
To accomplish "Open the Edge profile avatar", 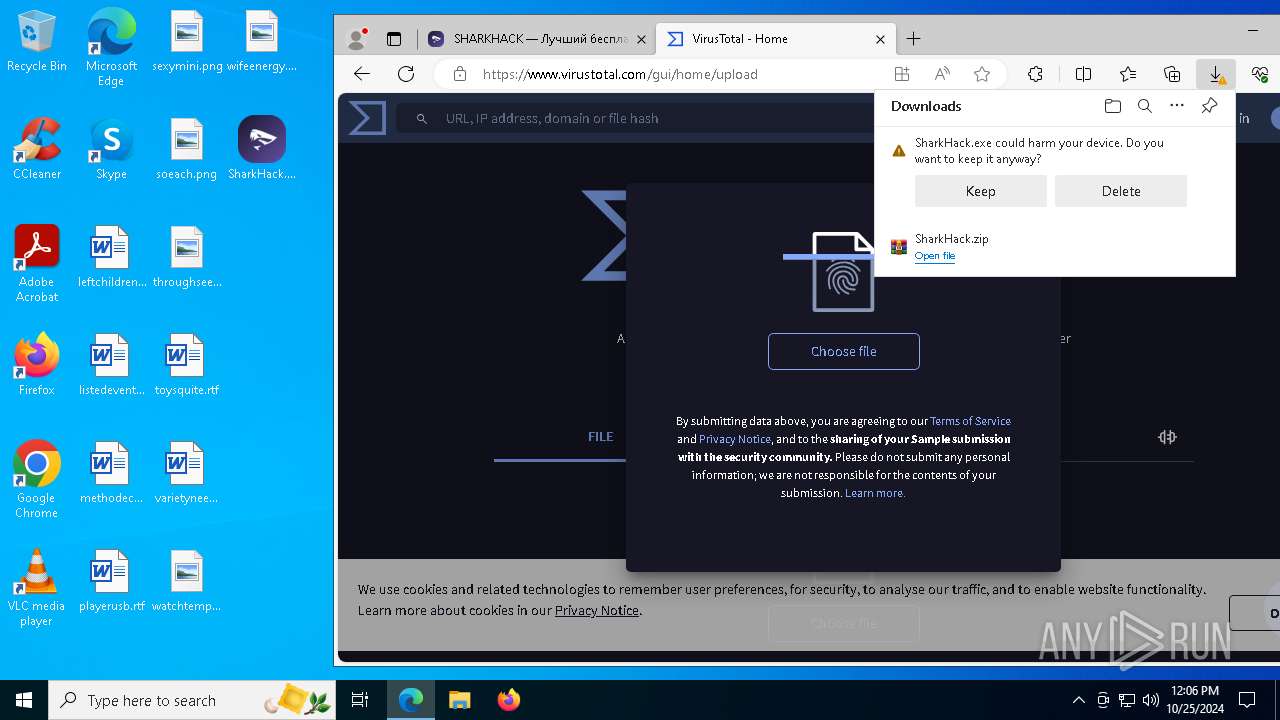I will click(356, 39).
